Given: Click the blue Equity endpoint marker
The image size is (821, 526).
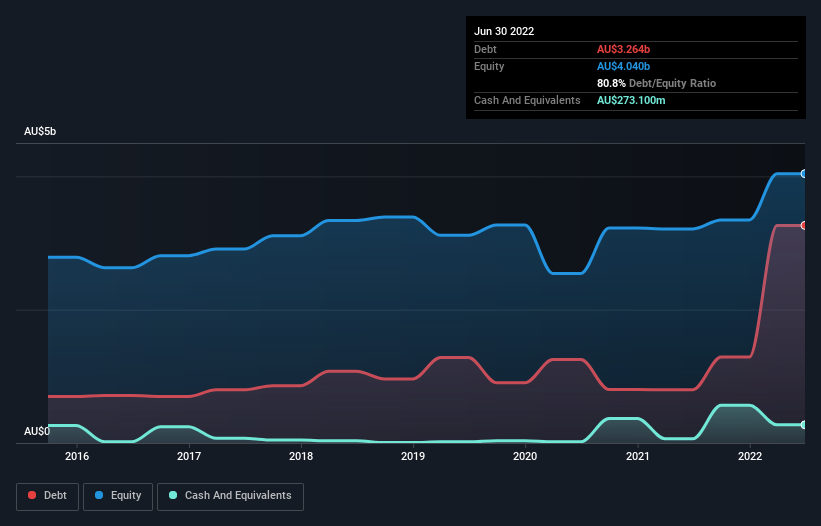Looking at the screenshot, I should point(804,174).
